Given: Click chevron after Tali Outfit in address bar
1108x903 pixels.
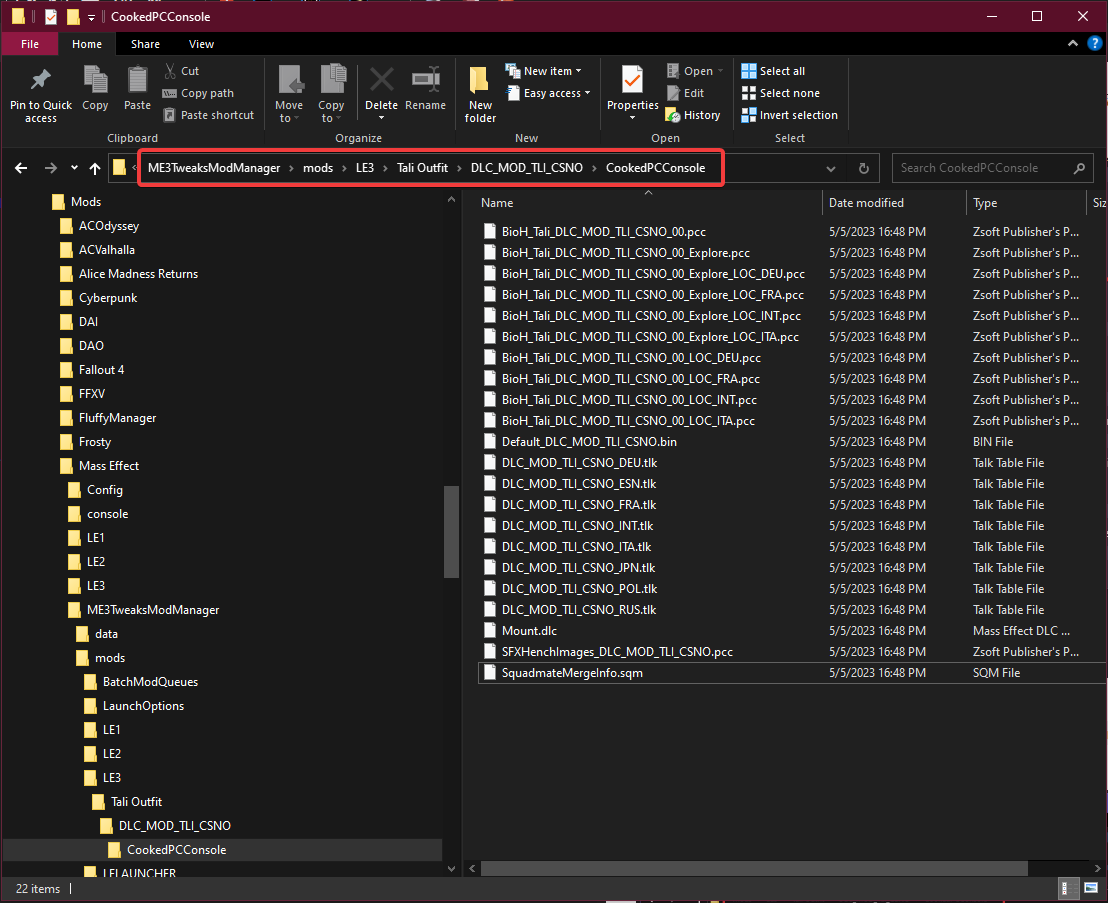Looking at the screenshot, I should tap(459, 168).
